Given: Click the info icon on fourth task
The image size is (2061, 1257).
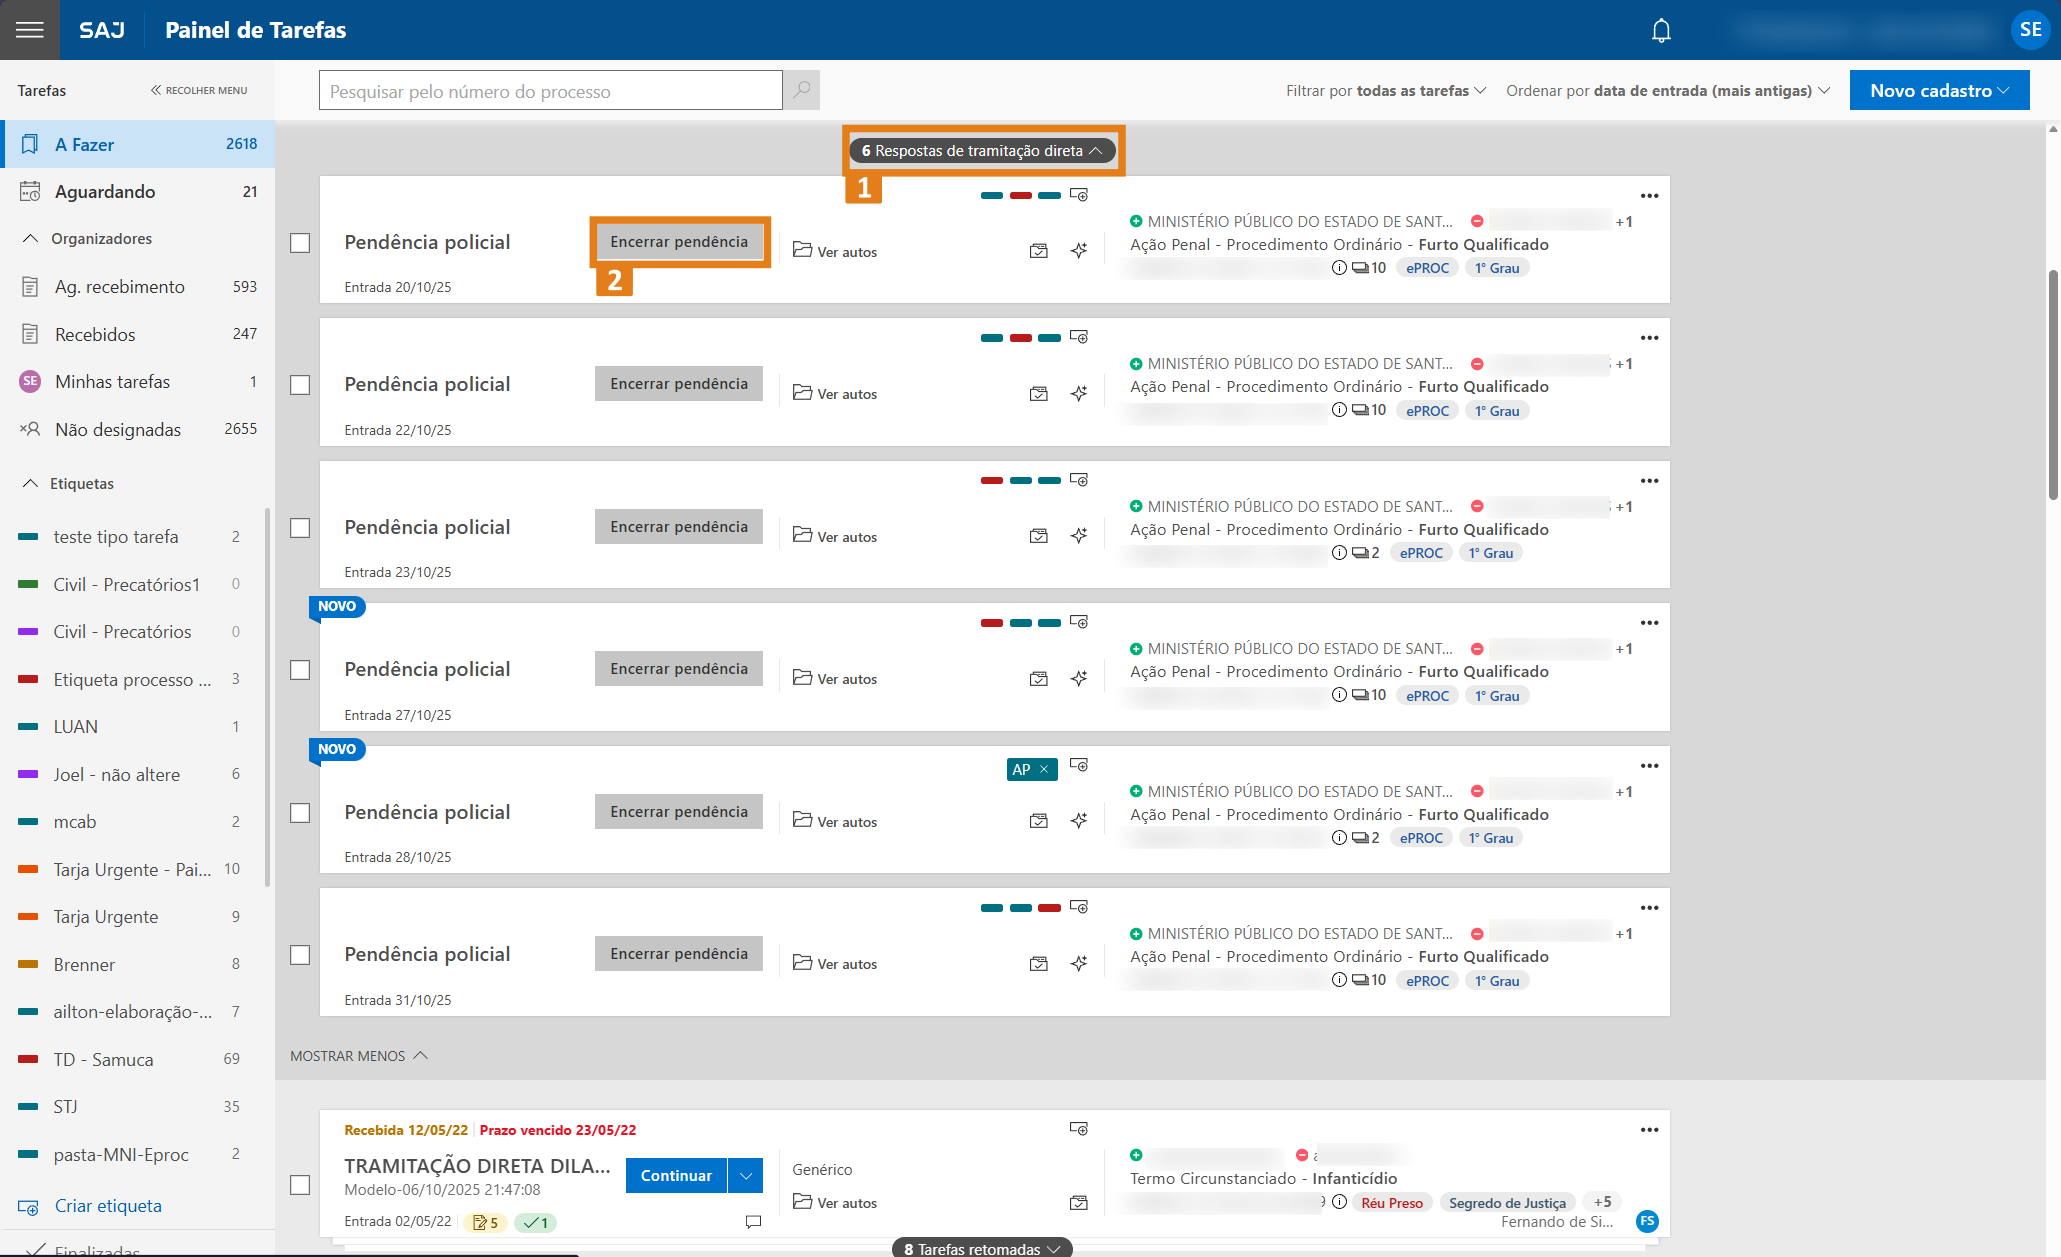Looking at the screenshot, I should click(x=1339, y=695).
